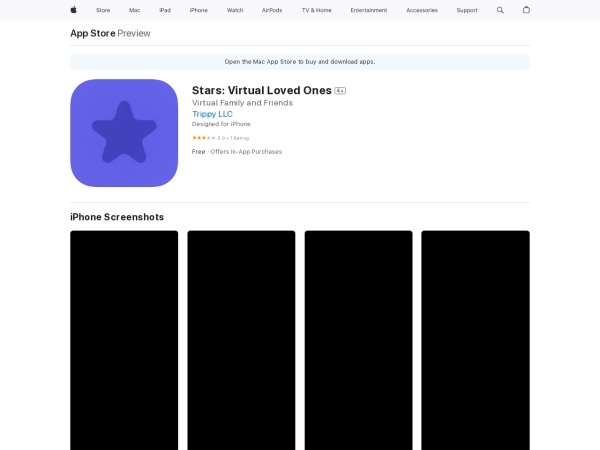Viewport: 600px width, 450px height.
Task: Click the Stars app icon
Action: 124,133
